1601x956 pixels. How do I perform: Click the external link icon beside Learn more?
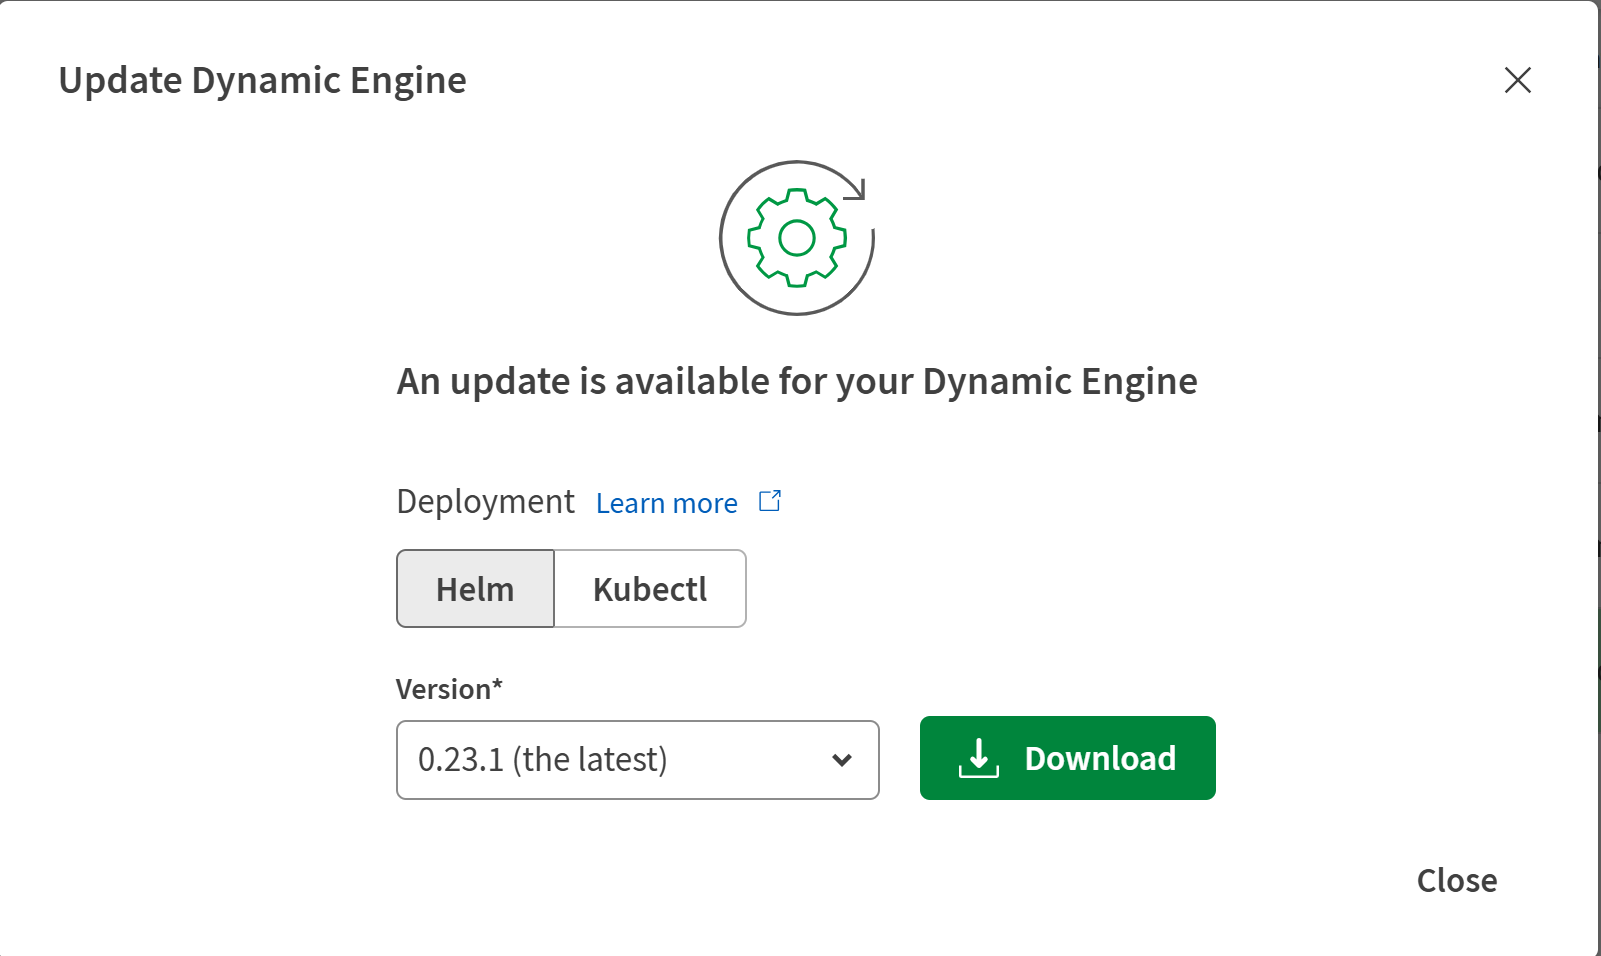[770, 501]
